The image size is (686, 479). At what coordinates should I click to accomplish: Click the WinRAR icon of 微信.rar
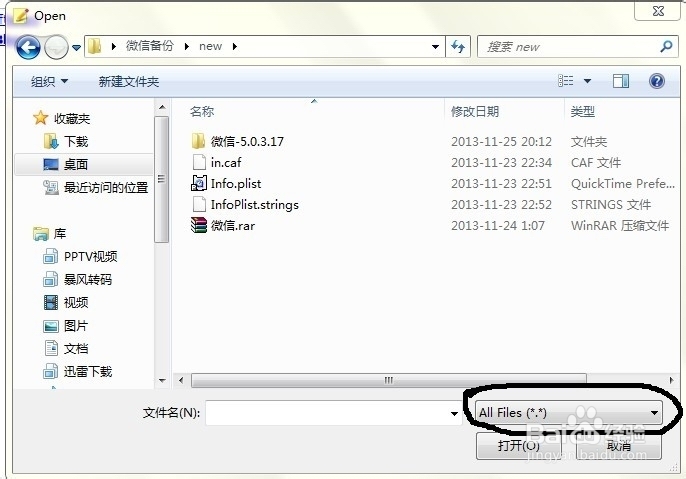point(199,225)
